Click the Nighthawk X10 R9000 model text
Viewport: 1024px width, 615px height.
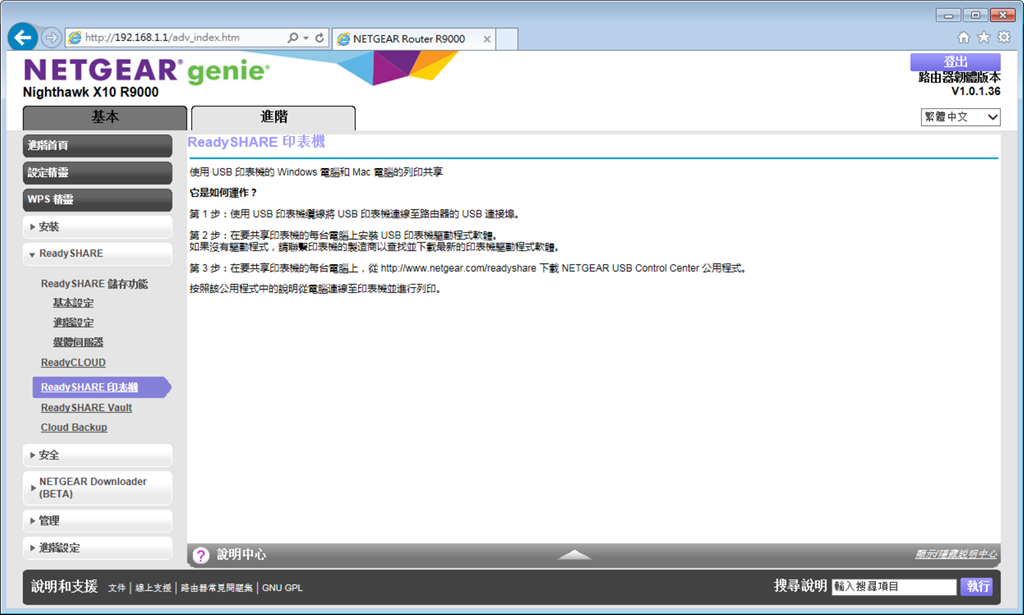coord(91,92)
